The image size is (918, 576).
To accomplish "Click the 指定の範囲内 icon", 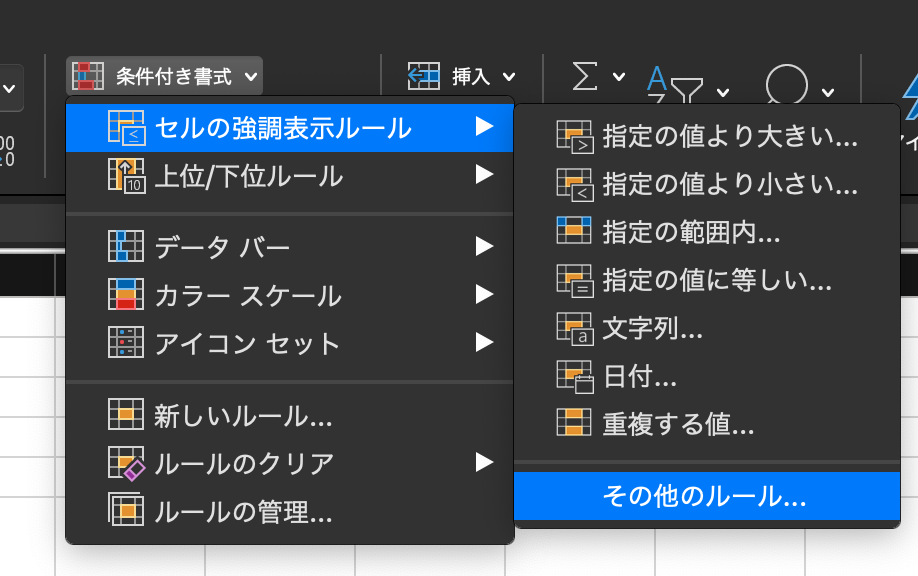I will click(574, 230).
